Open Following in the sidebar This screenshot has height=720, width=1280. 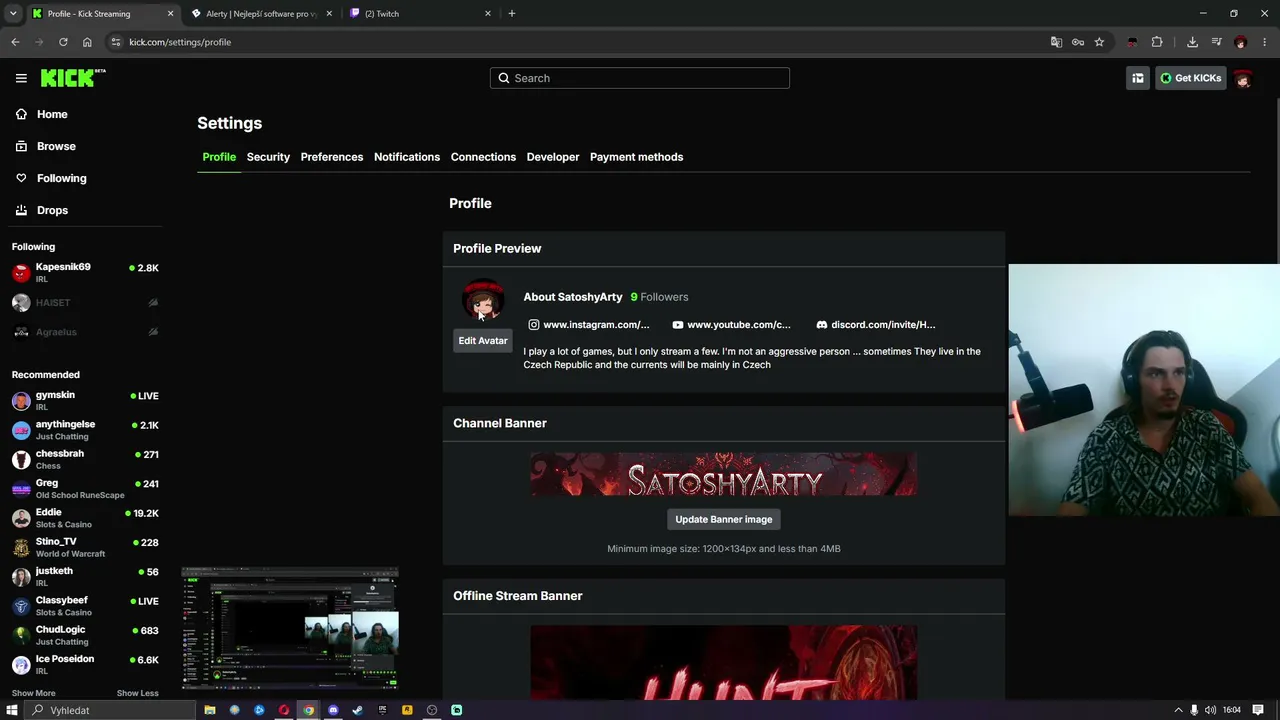click(x=62, y=178)
